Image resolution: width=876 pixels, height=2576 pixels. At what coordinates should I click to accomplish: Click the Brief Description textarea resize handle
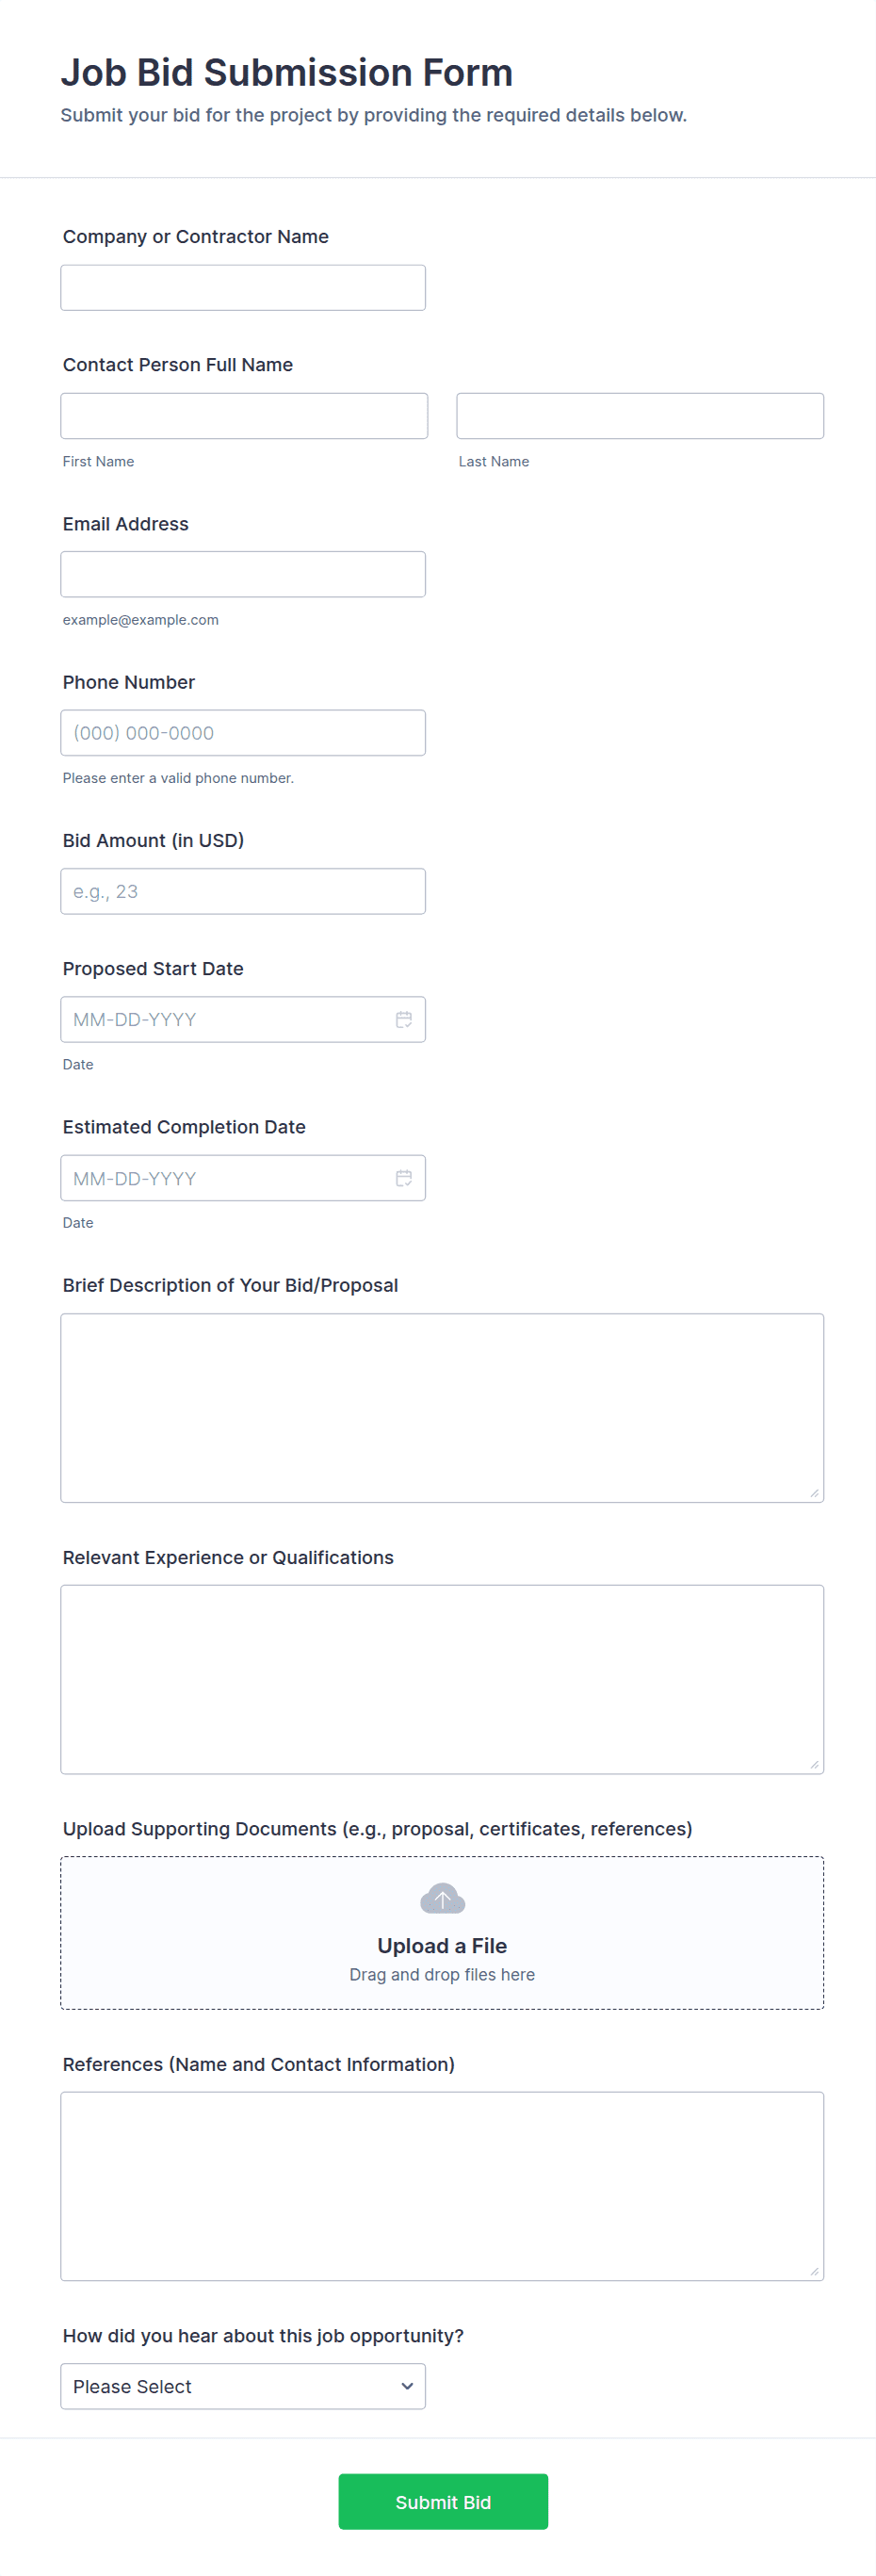[814, 1492]
